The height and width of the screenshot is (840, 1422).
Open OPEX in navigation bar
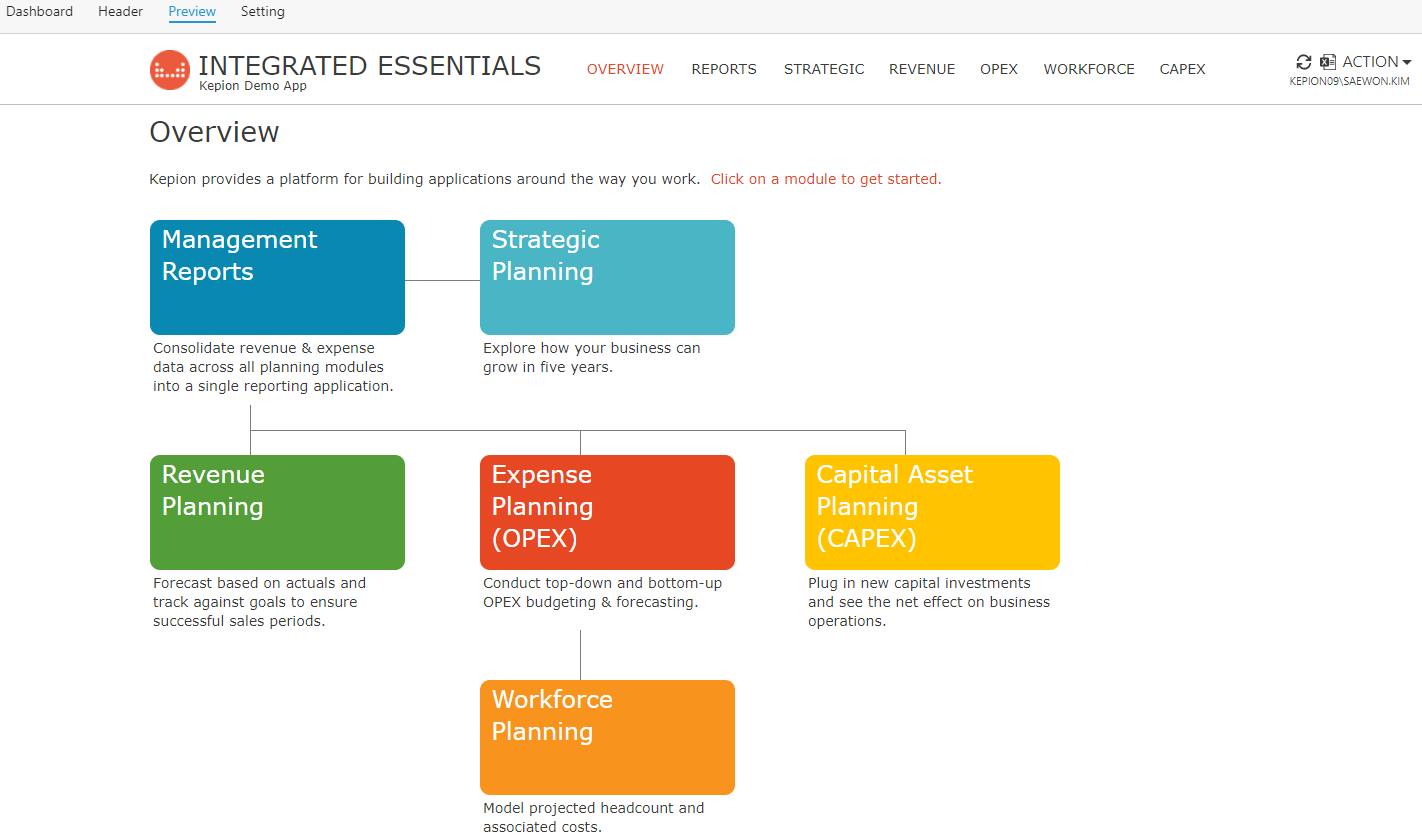click(999, 69)
